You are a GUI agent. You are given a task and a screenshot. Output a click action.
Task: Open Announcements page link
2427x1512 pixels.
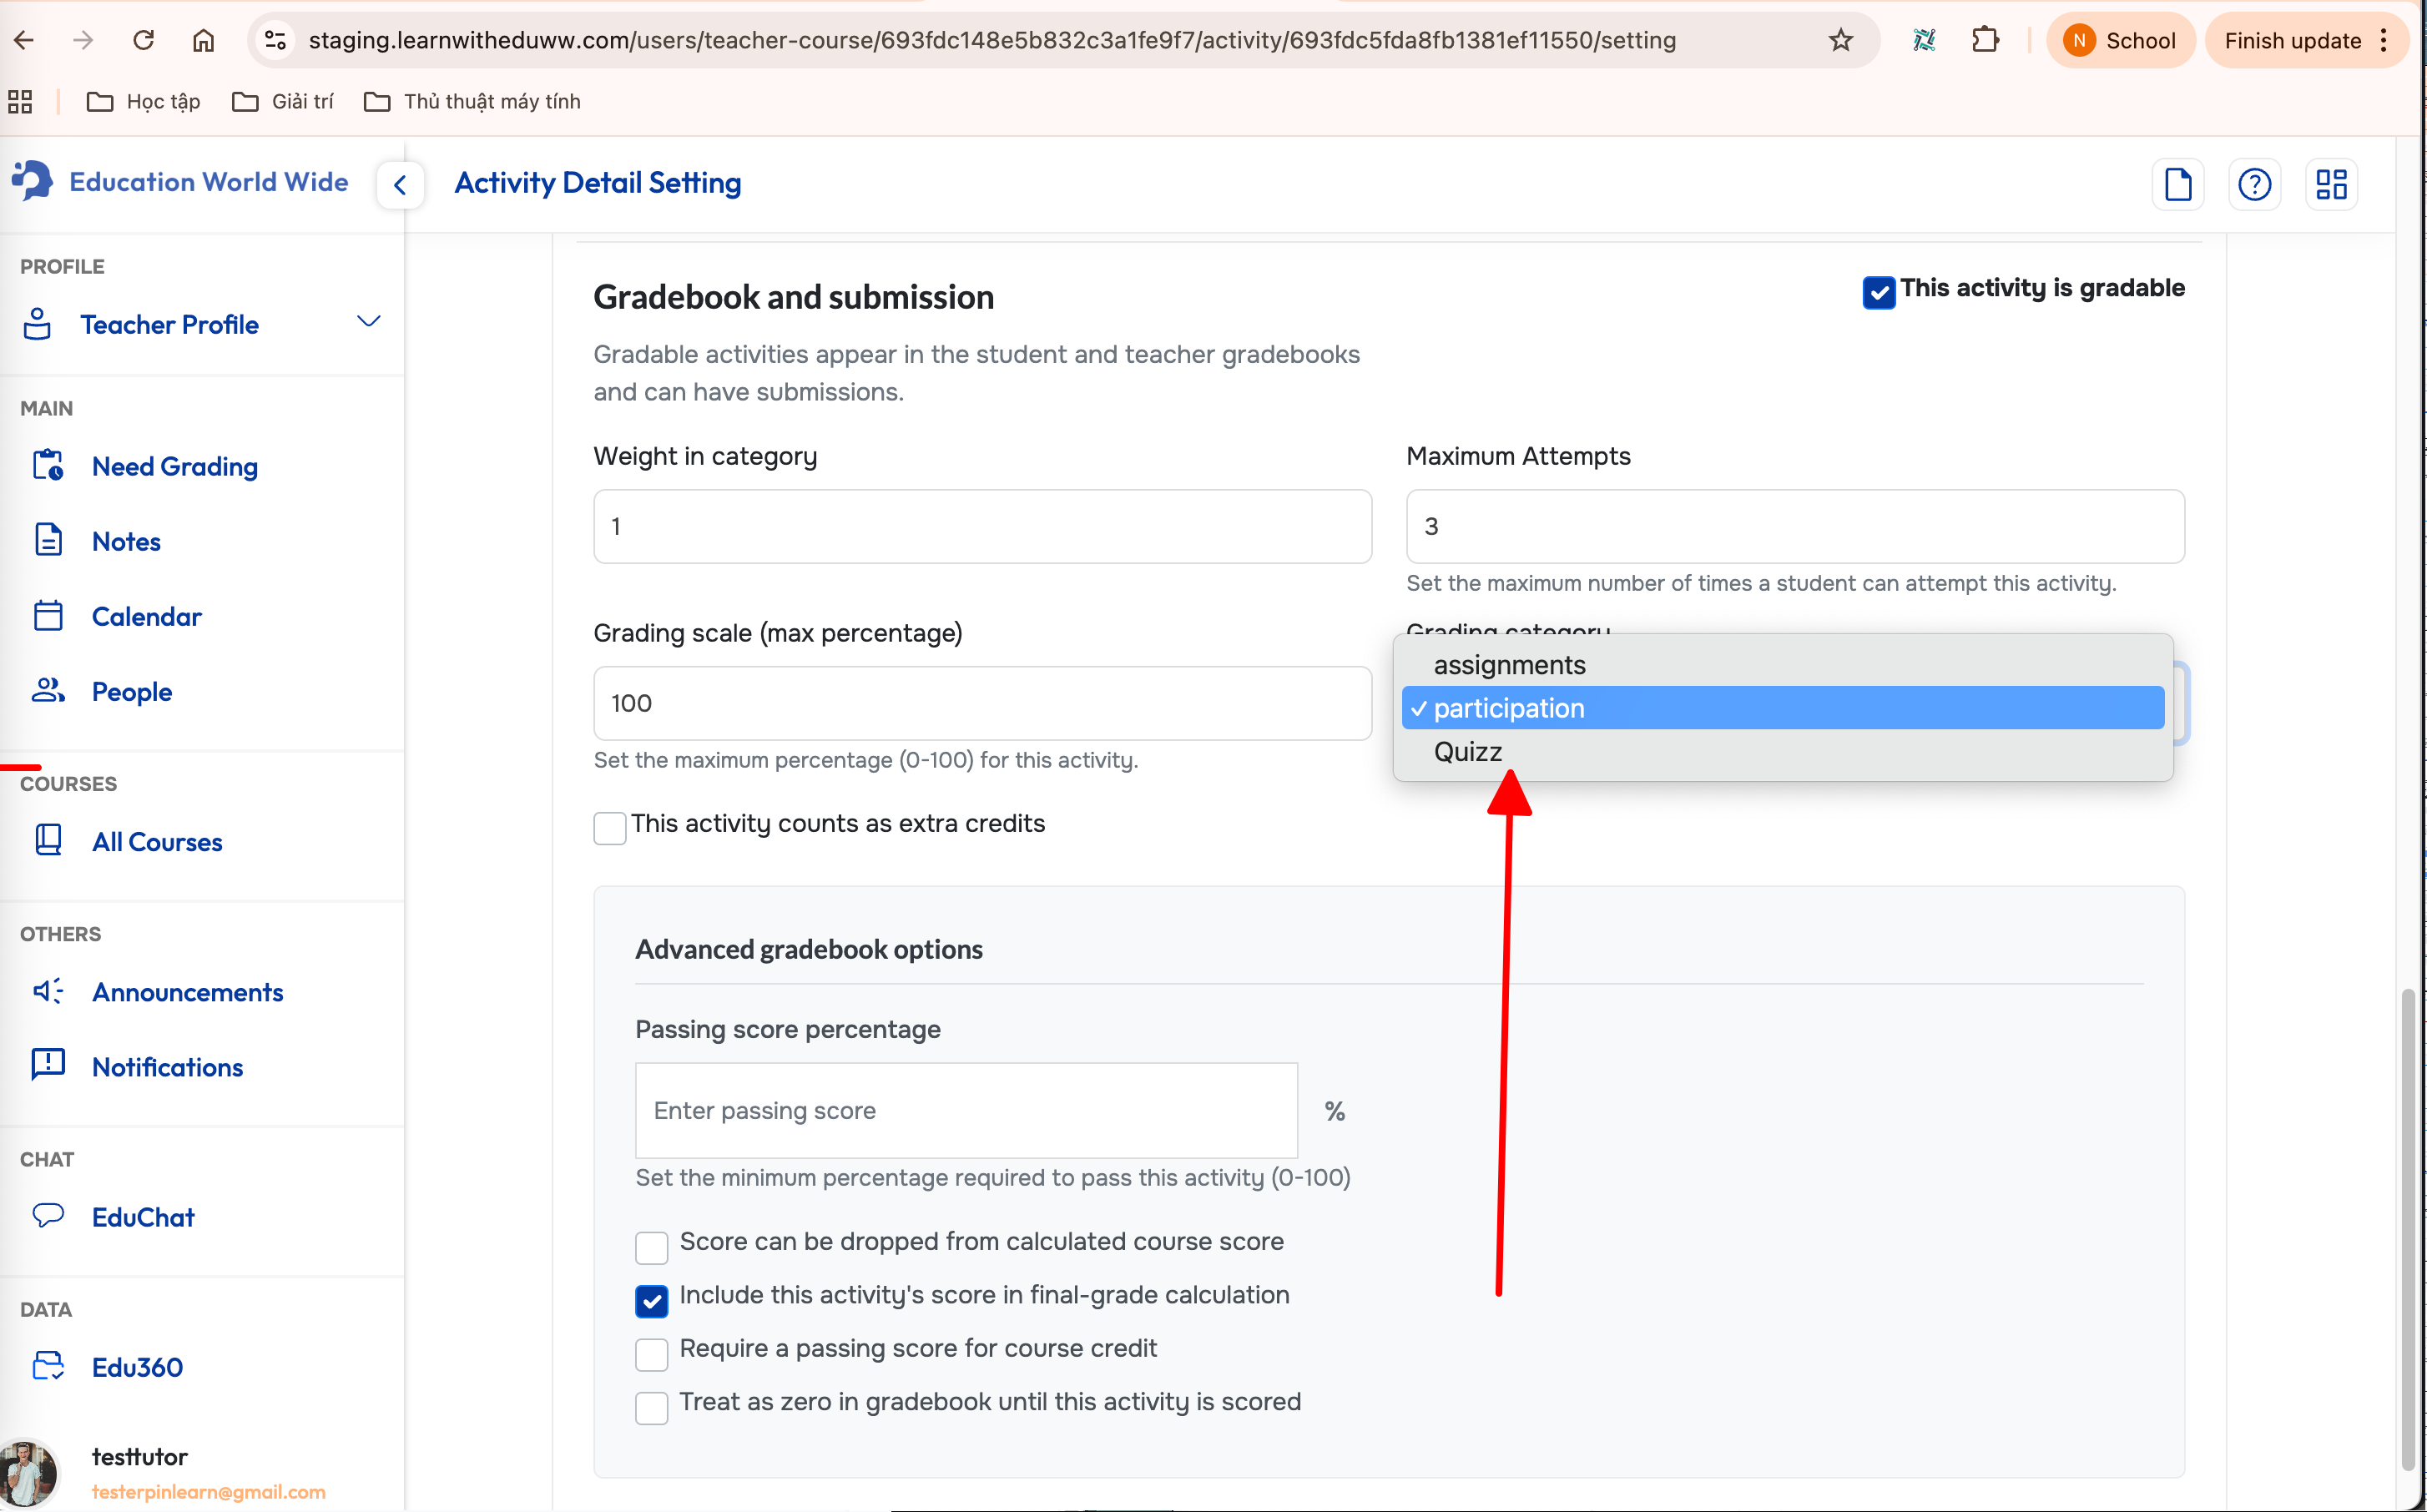pos(187,992)
